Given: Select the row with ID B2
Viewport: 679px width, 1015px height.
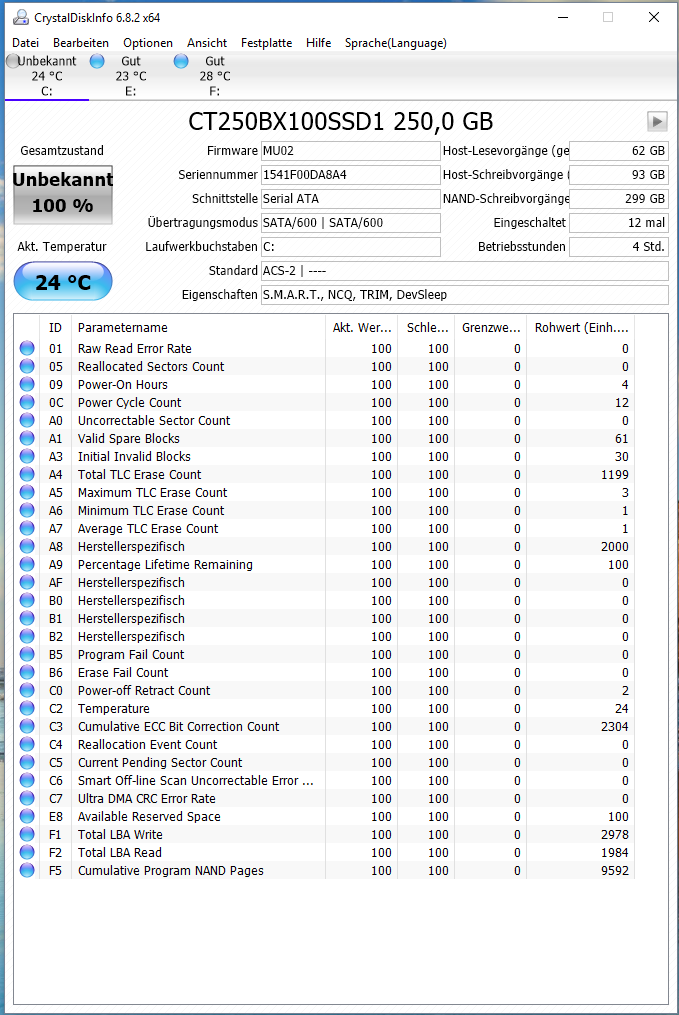Looking at the screenshot, I should tap(324, 636).
